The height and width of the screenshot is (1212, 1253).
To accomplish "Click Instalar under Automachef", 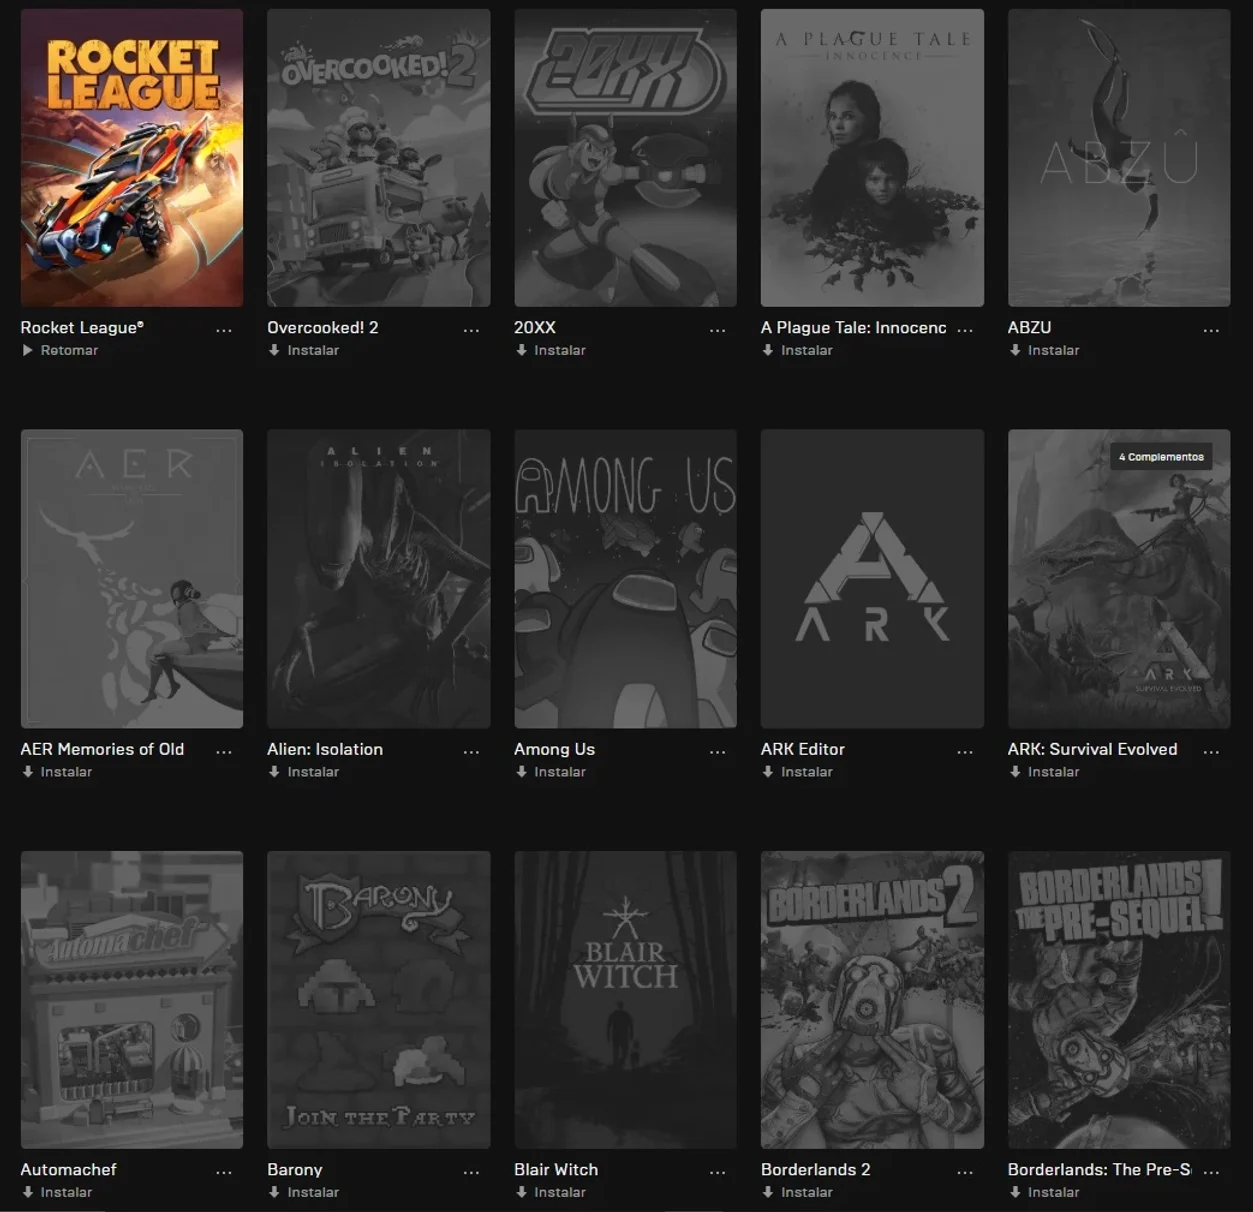I will pos(57,1192).
